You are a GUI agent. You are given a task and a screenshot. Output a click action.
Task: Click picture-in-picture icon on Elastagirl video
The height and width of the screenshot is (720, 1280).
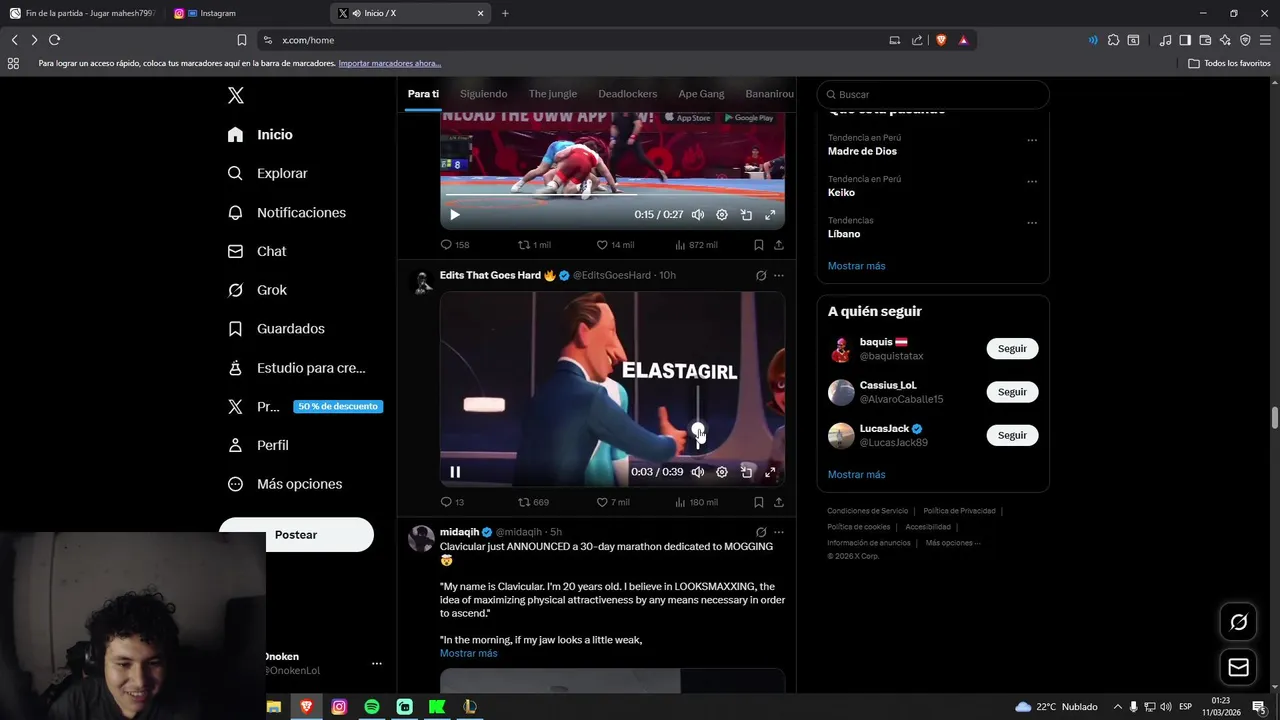point(746,472)
